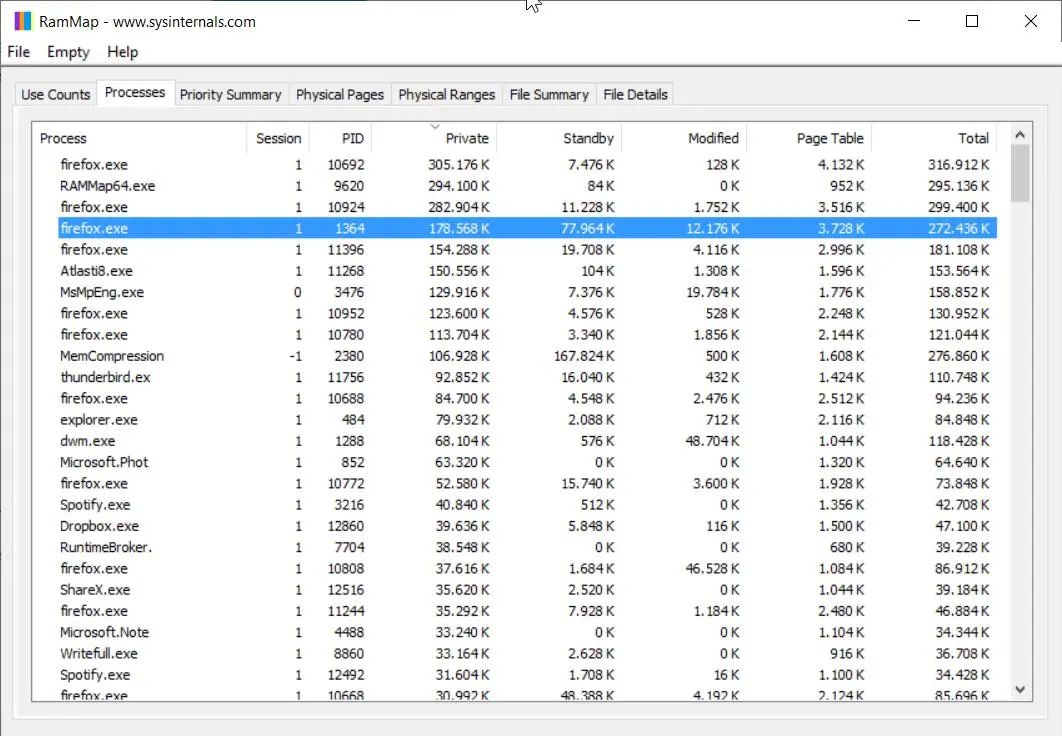Sort by the Page Table column header
Screen dimensions: 1062x736
pyautogui.click(x=809, y=138)
